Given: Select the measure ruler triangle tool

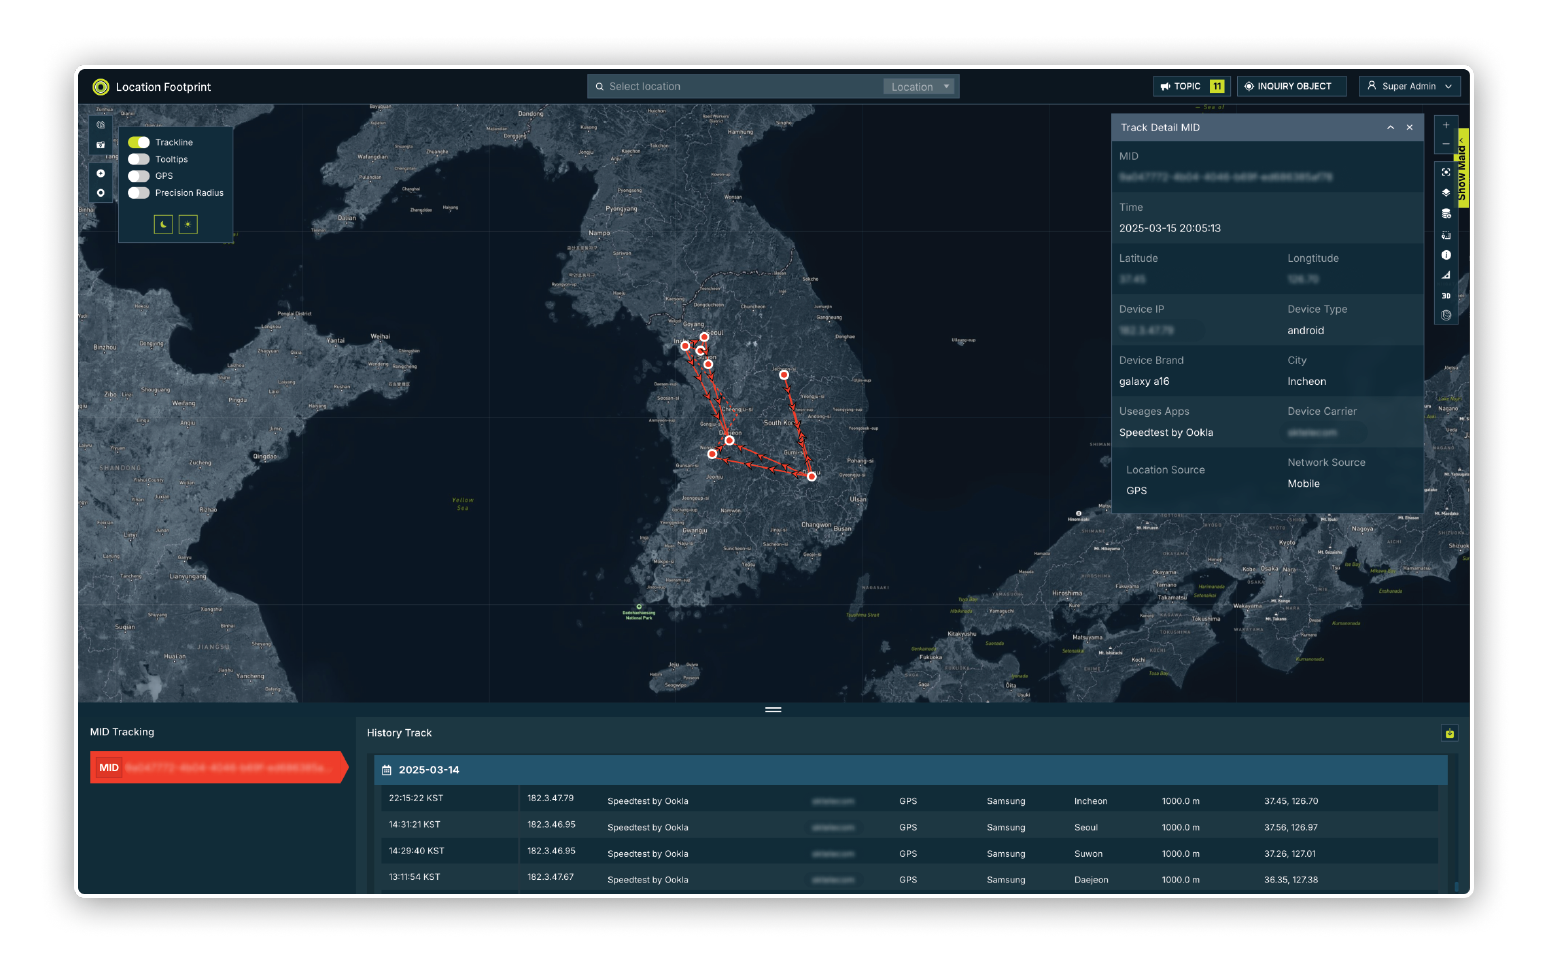Looking at the screenshot, I should point(1446,275).
